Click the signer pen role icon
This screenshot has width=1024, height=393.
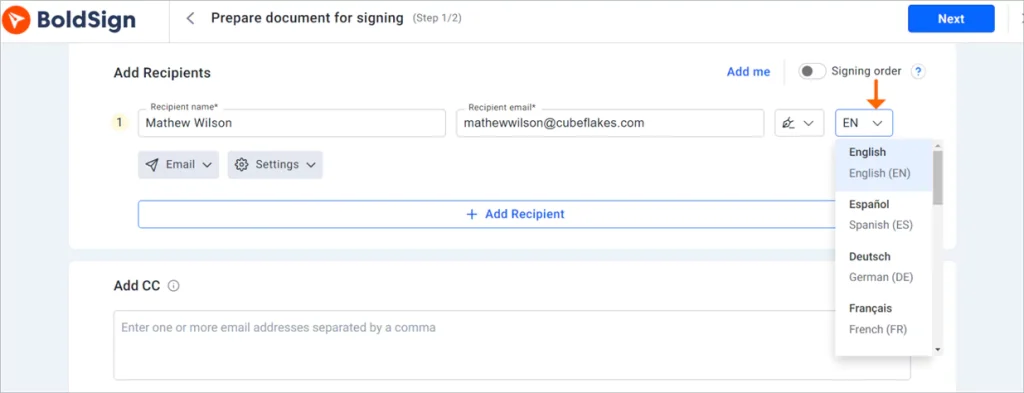(789, 123)
